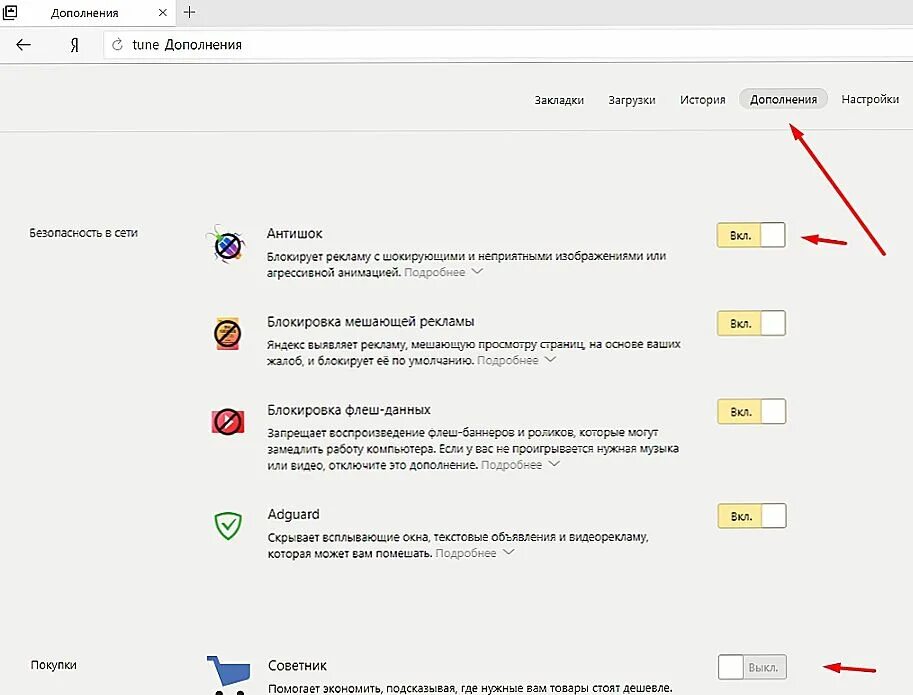This screenshot has width=913, height=695.
Task: Click the Блокировка флеш-данных icon
Action: pos(228,421)
